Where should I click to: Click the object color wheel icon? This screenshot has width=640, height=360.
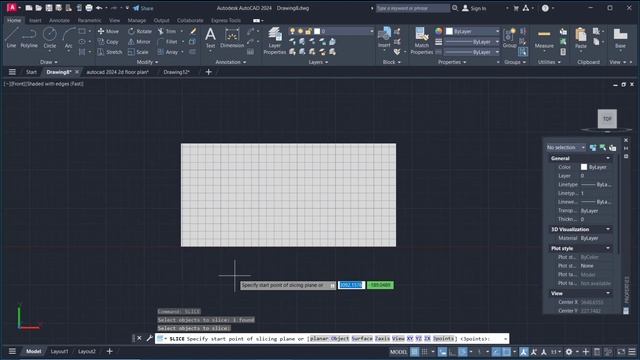tap(438, 31)
